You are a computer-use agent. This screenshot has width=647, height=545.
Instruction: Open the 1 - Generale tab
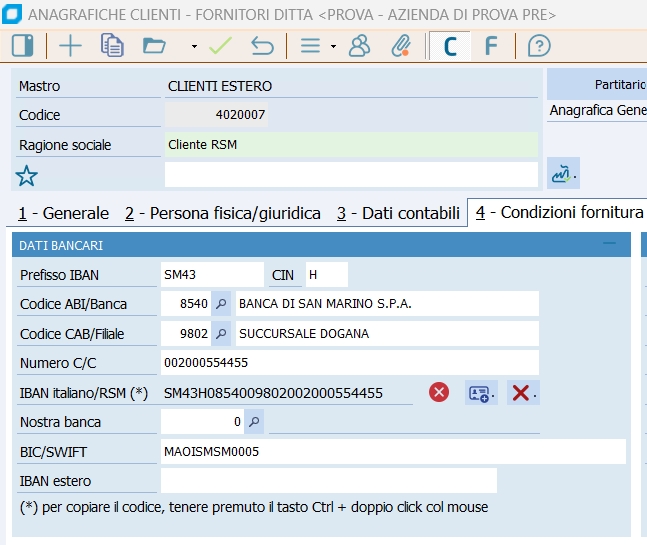click(64, 213)
